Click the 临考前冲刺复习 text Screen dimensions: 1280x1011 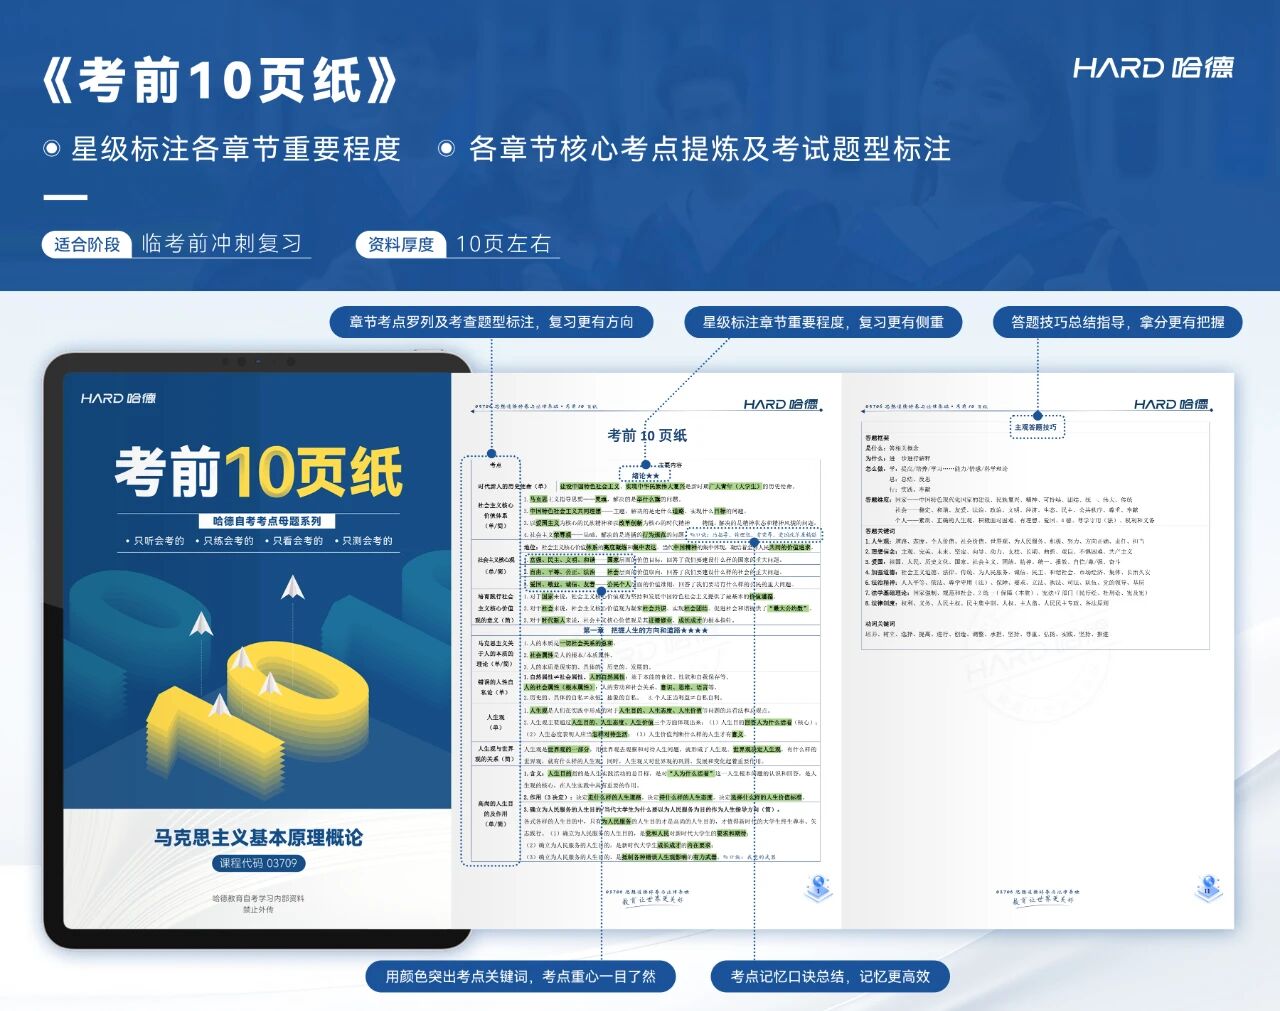coord(221,244)
